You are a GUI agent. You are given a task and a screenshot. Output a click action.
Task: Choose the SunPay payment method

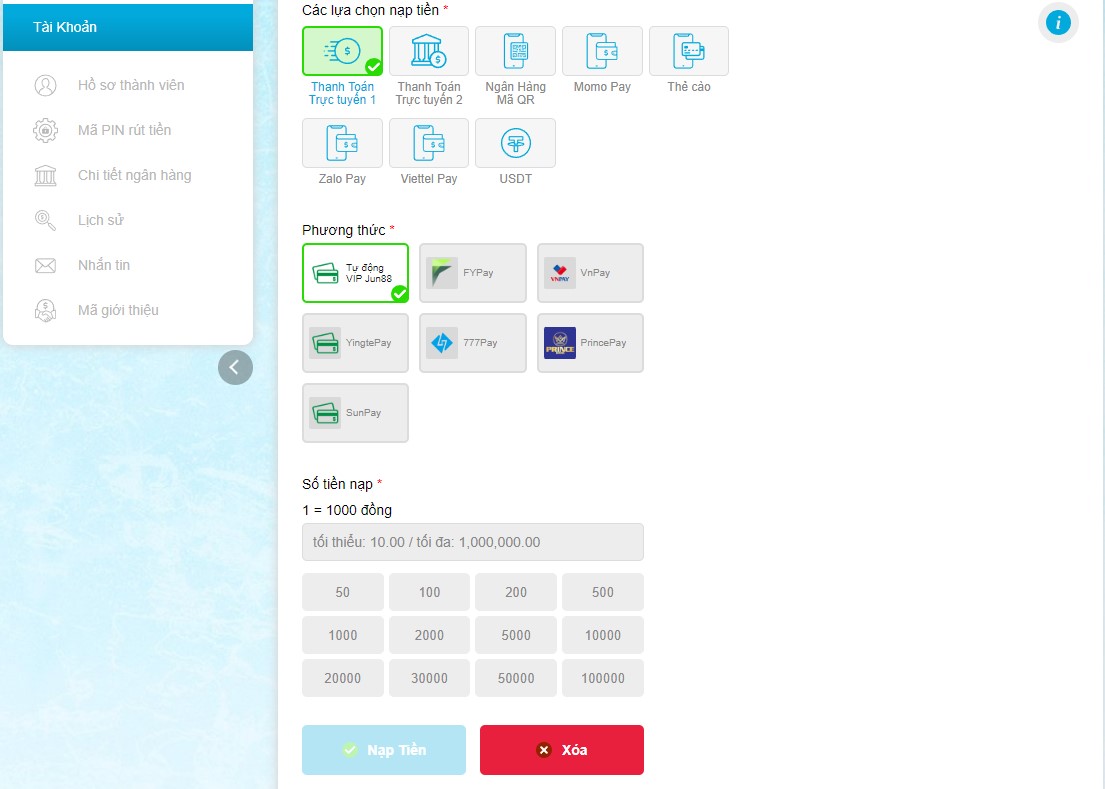tap(355, 413)
